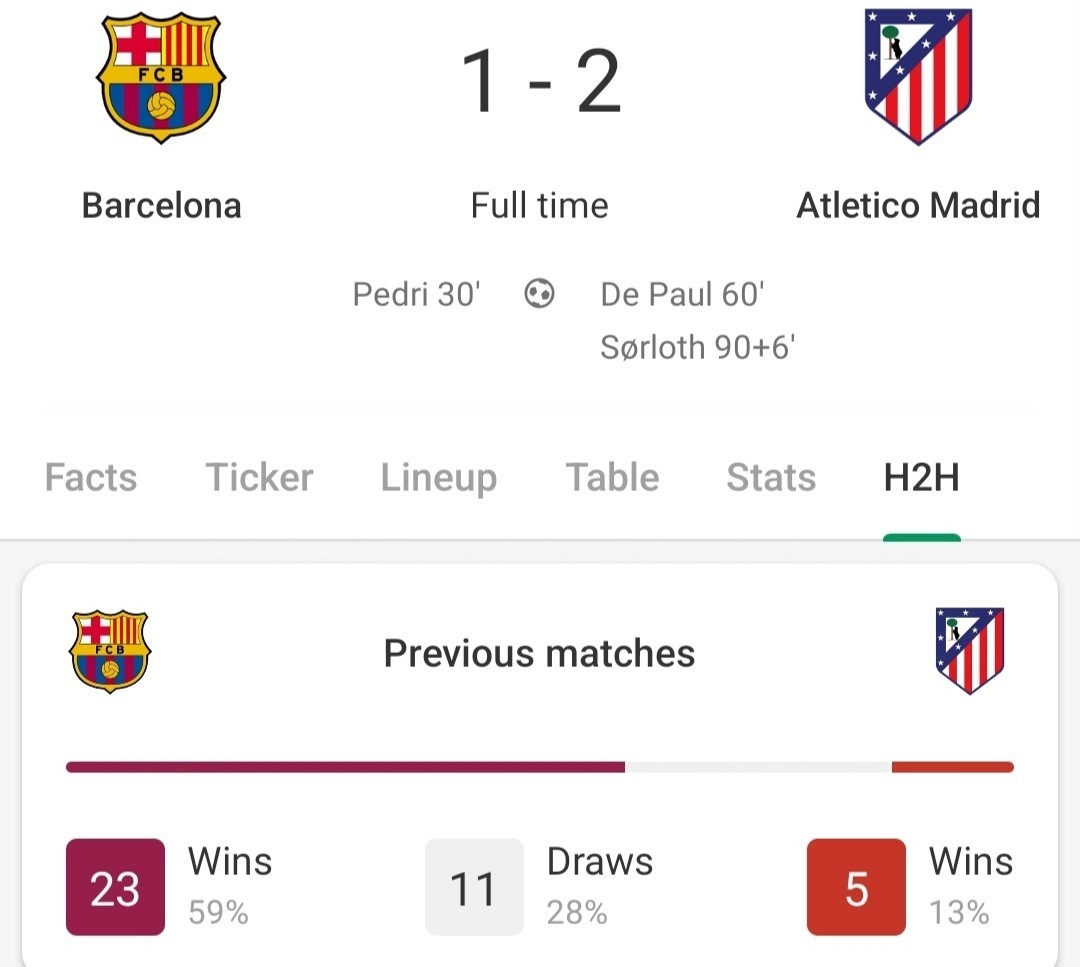Switch to the Table tab
Screen dimensions: 1080x967
(x=612, y=477)
